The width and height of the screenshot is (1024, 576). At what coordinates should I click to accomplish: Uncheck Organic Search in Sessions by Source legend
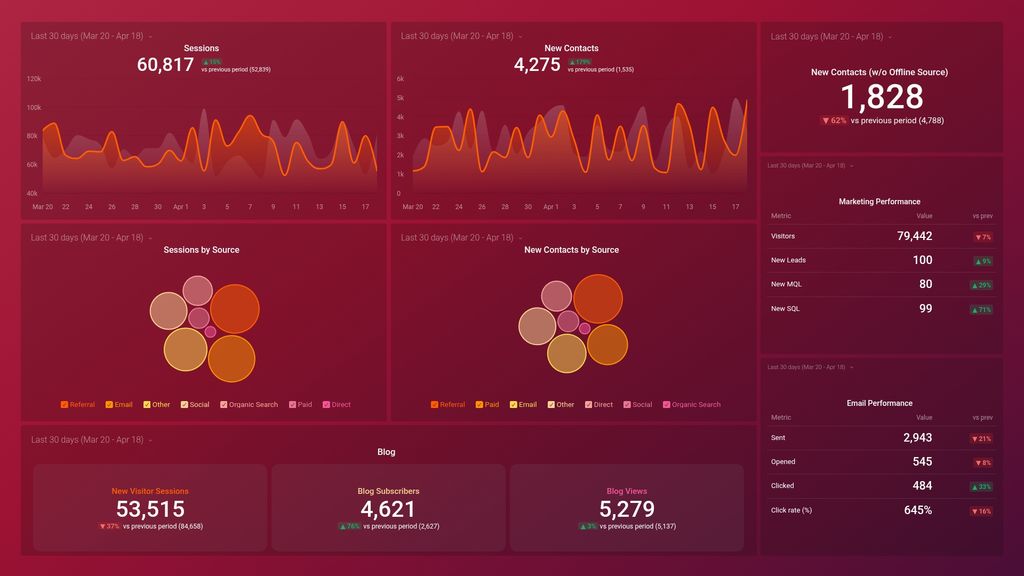(x=224, y=405)
